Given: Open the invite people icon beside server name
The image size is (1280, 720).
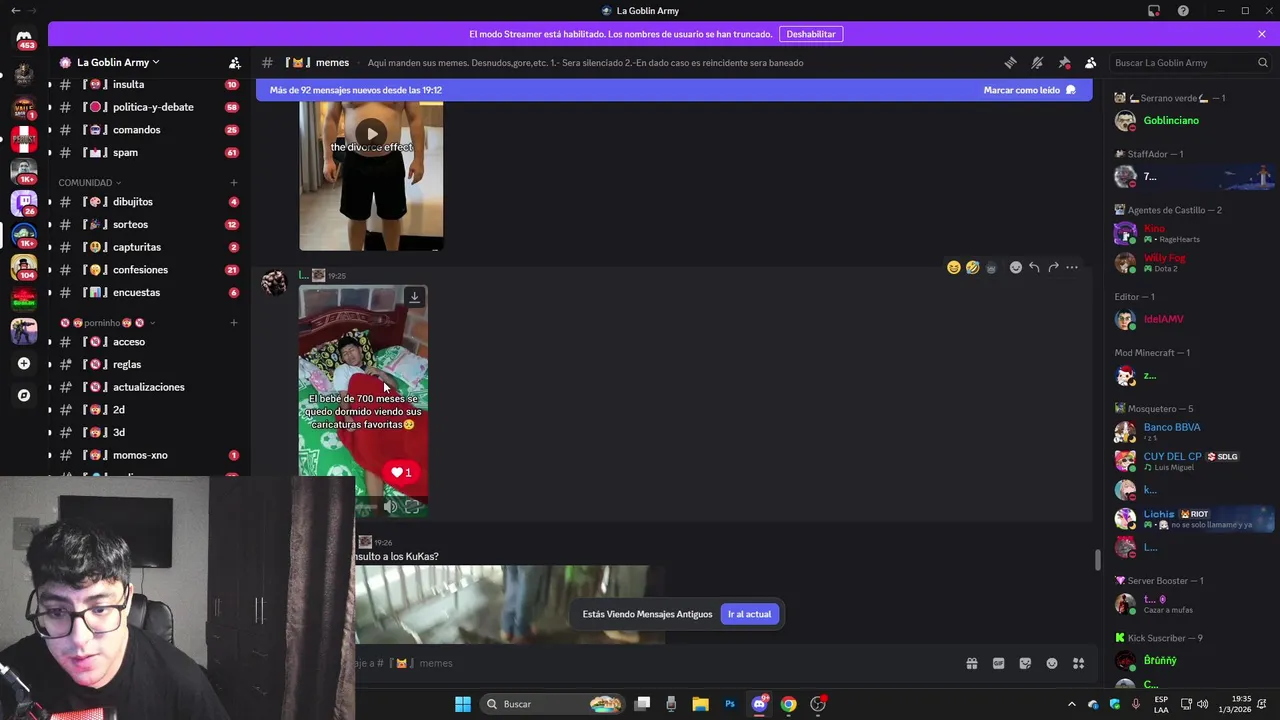Looking at the screenshot, I should [234, 62].
